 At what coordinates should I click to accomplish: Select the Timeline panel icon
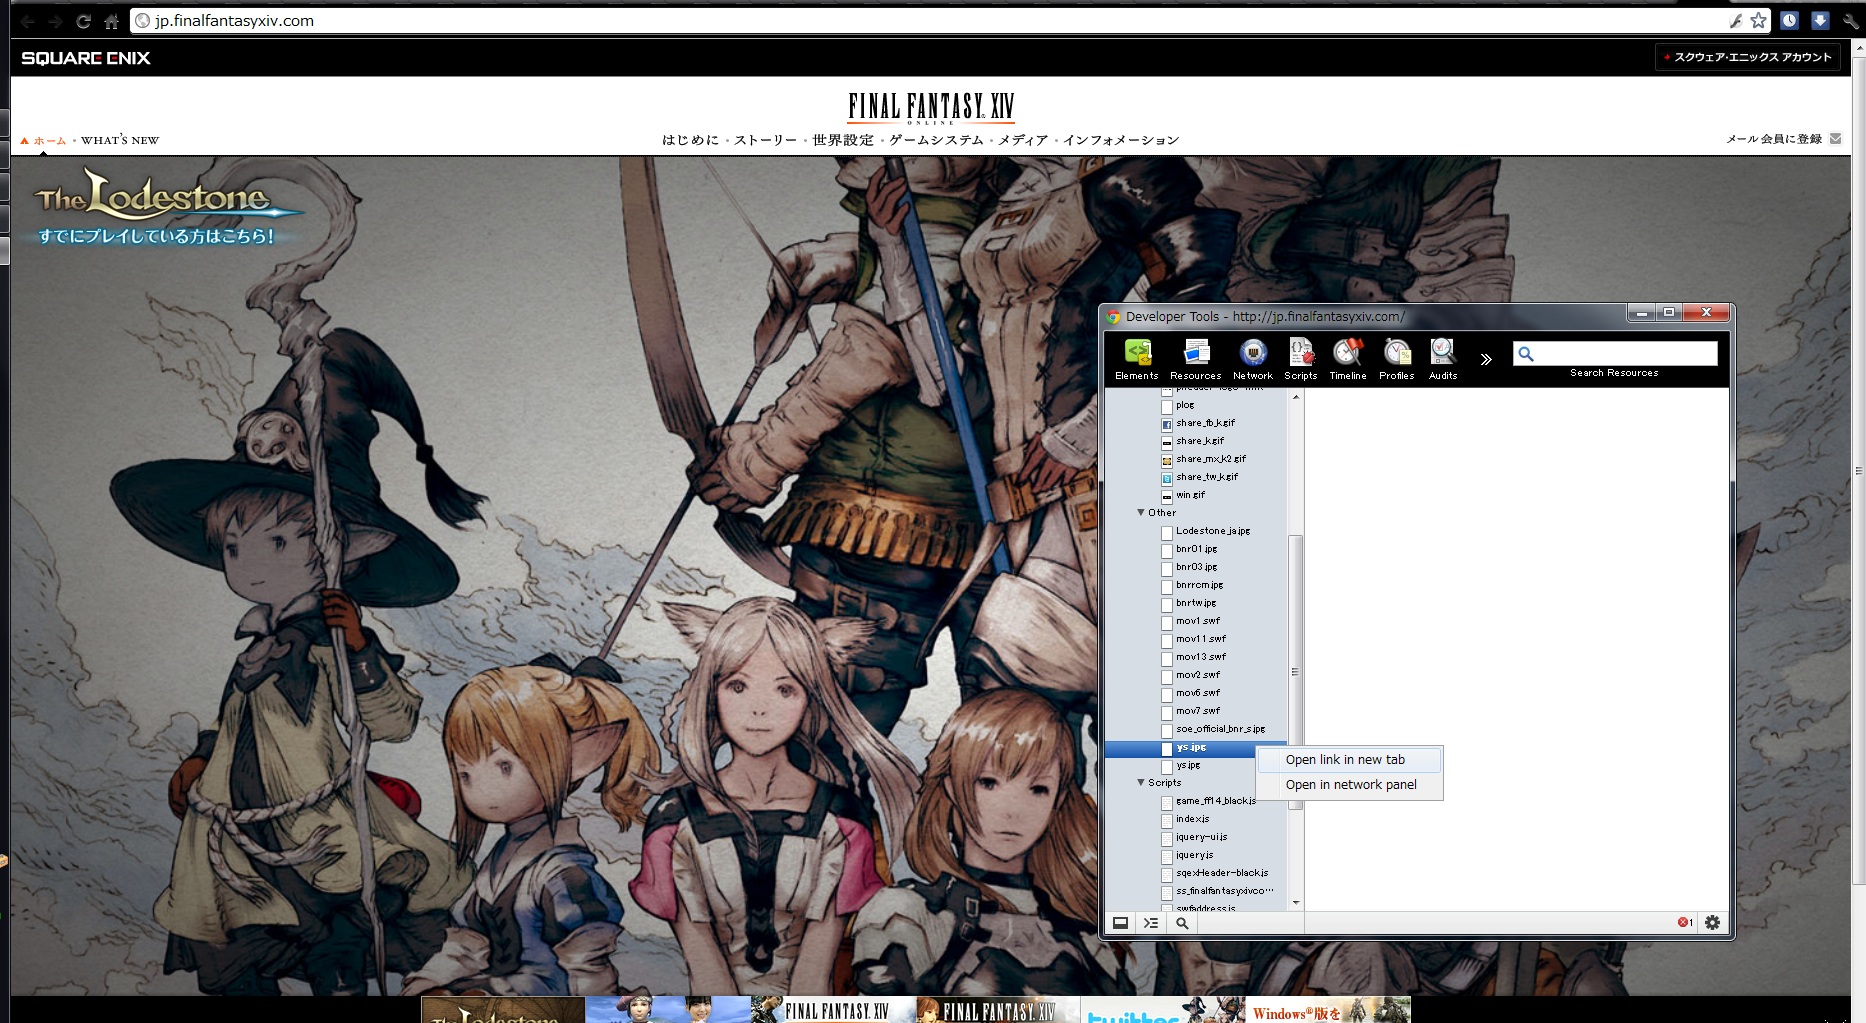(x=1347, y=359)
